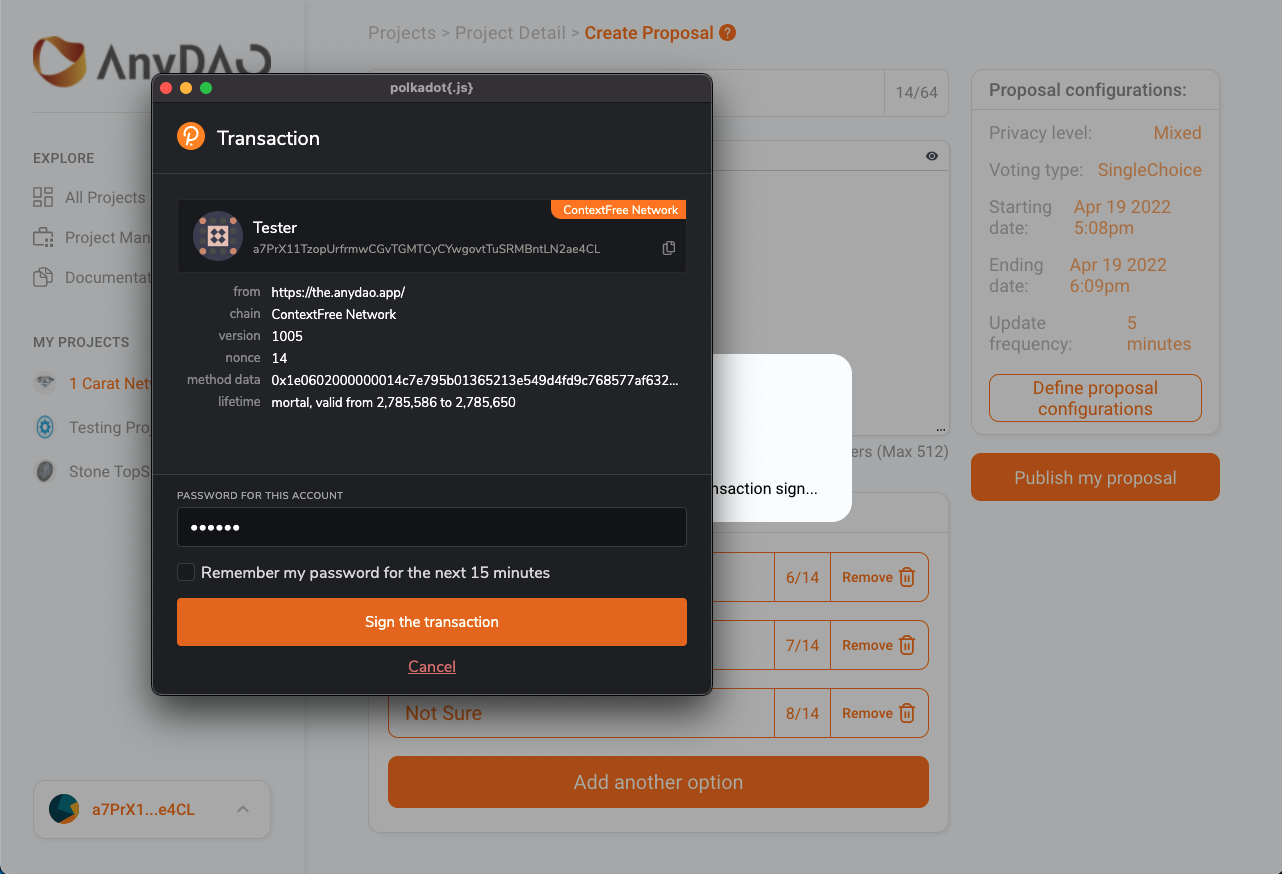Expand the a7PrX1...e4CL account chevron

coord(243,809)
